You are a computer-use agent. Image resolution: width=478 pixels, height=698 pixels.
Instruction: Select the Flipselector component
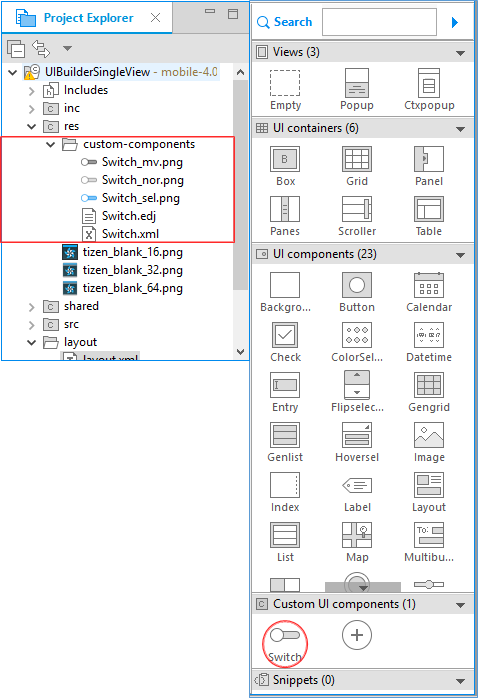(x=356, y=392)
